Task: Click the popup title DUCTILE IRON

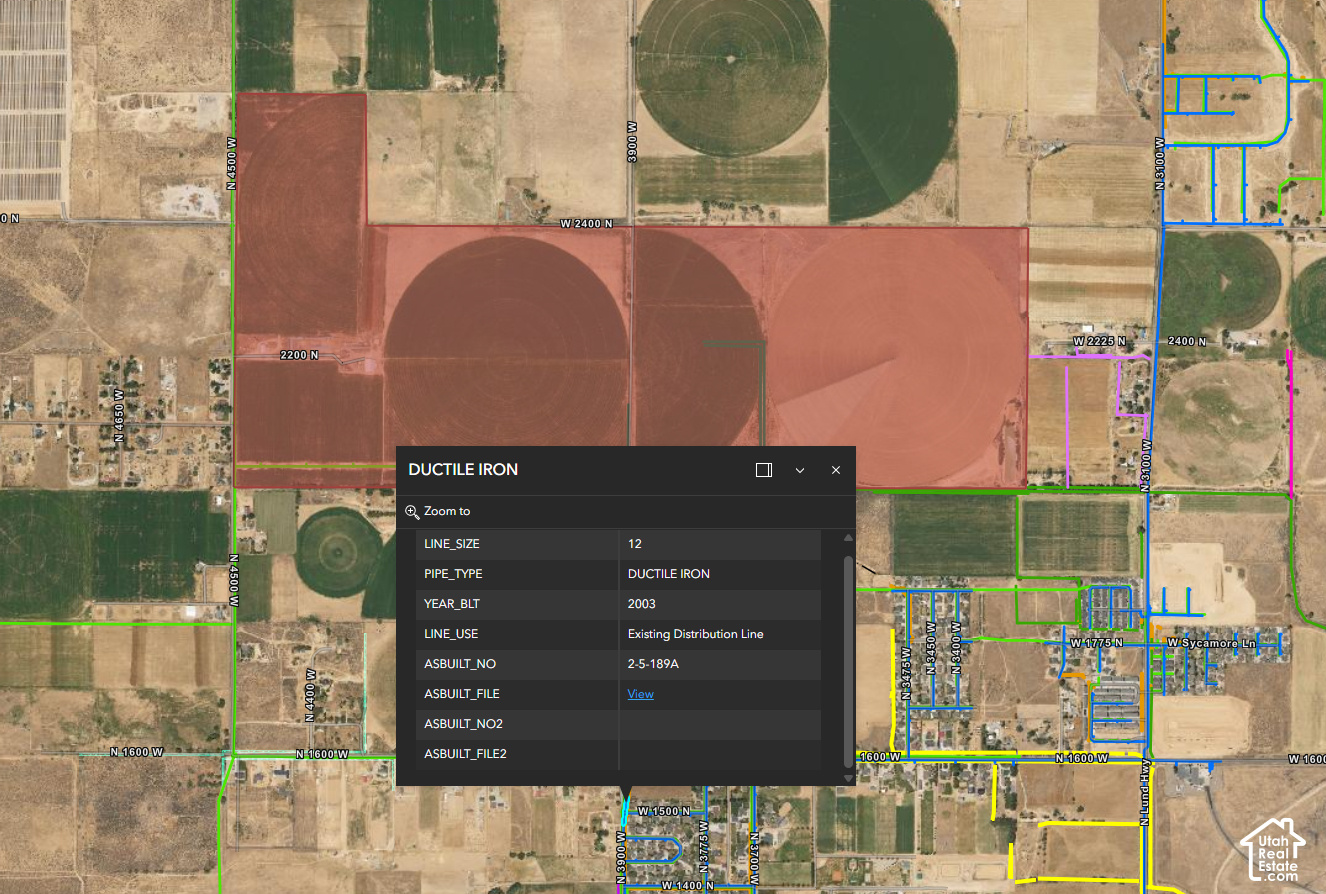Action: pos(463,470)
